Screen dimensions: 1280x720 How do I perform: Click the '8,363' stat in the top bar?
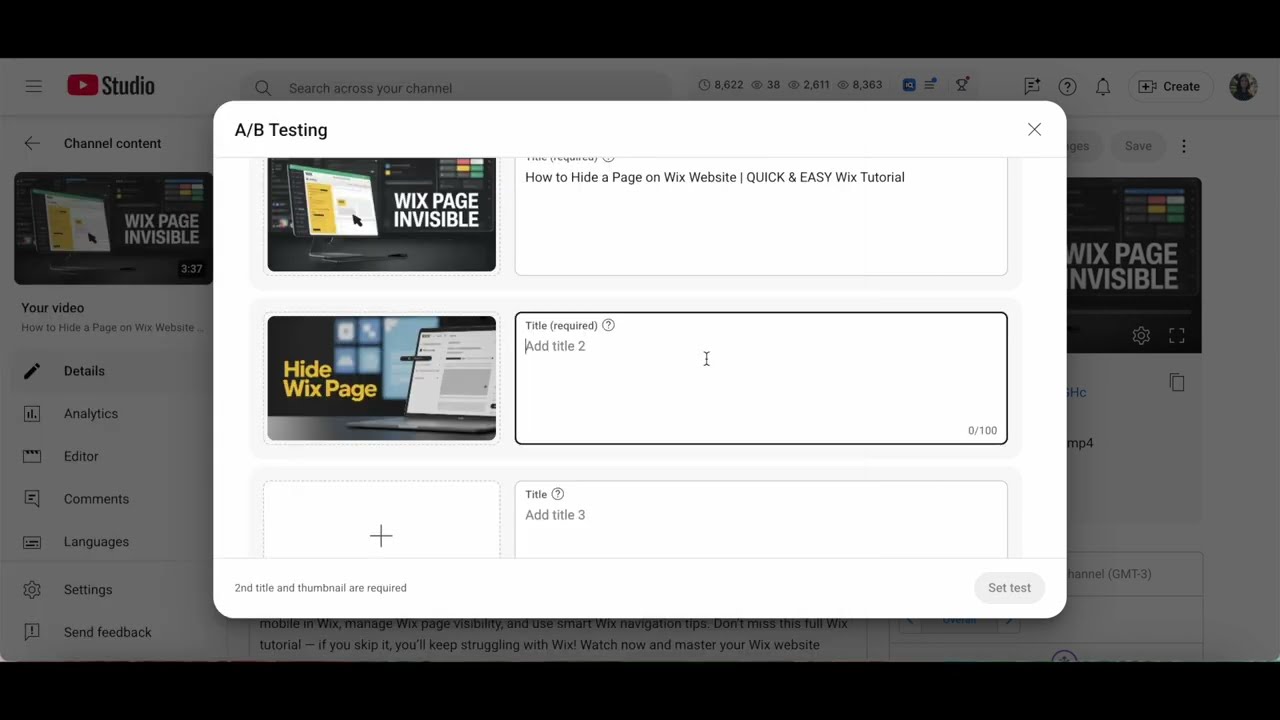[860, 85]
